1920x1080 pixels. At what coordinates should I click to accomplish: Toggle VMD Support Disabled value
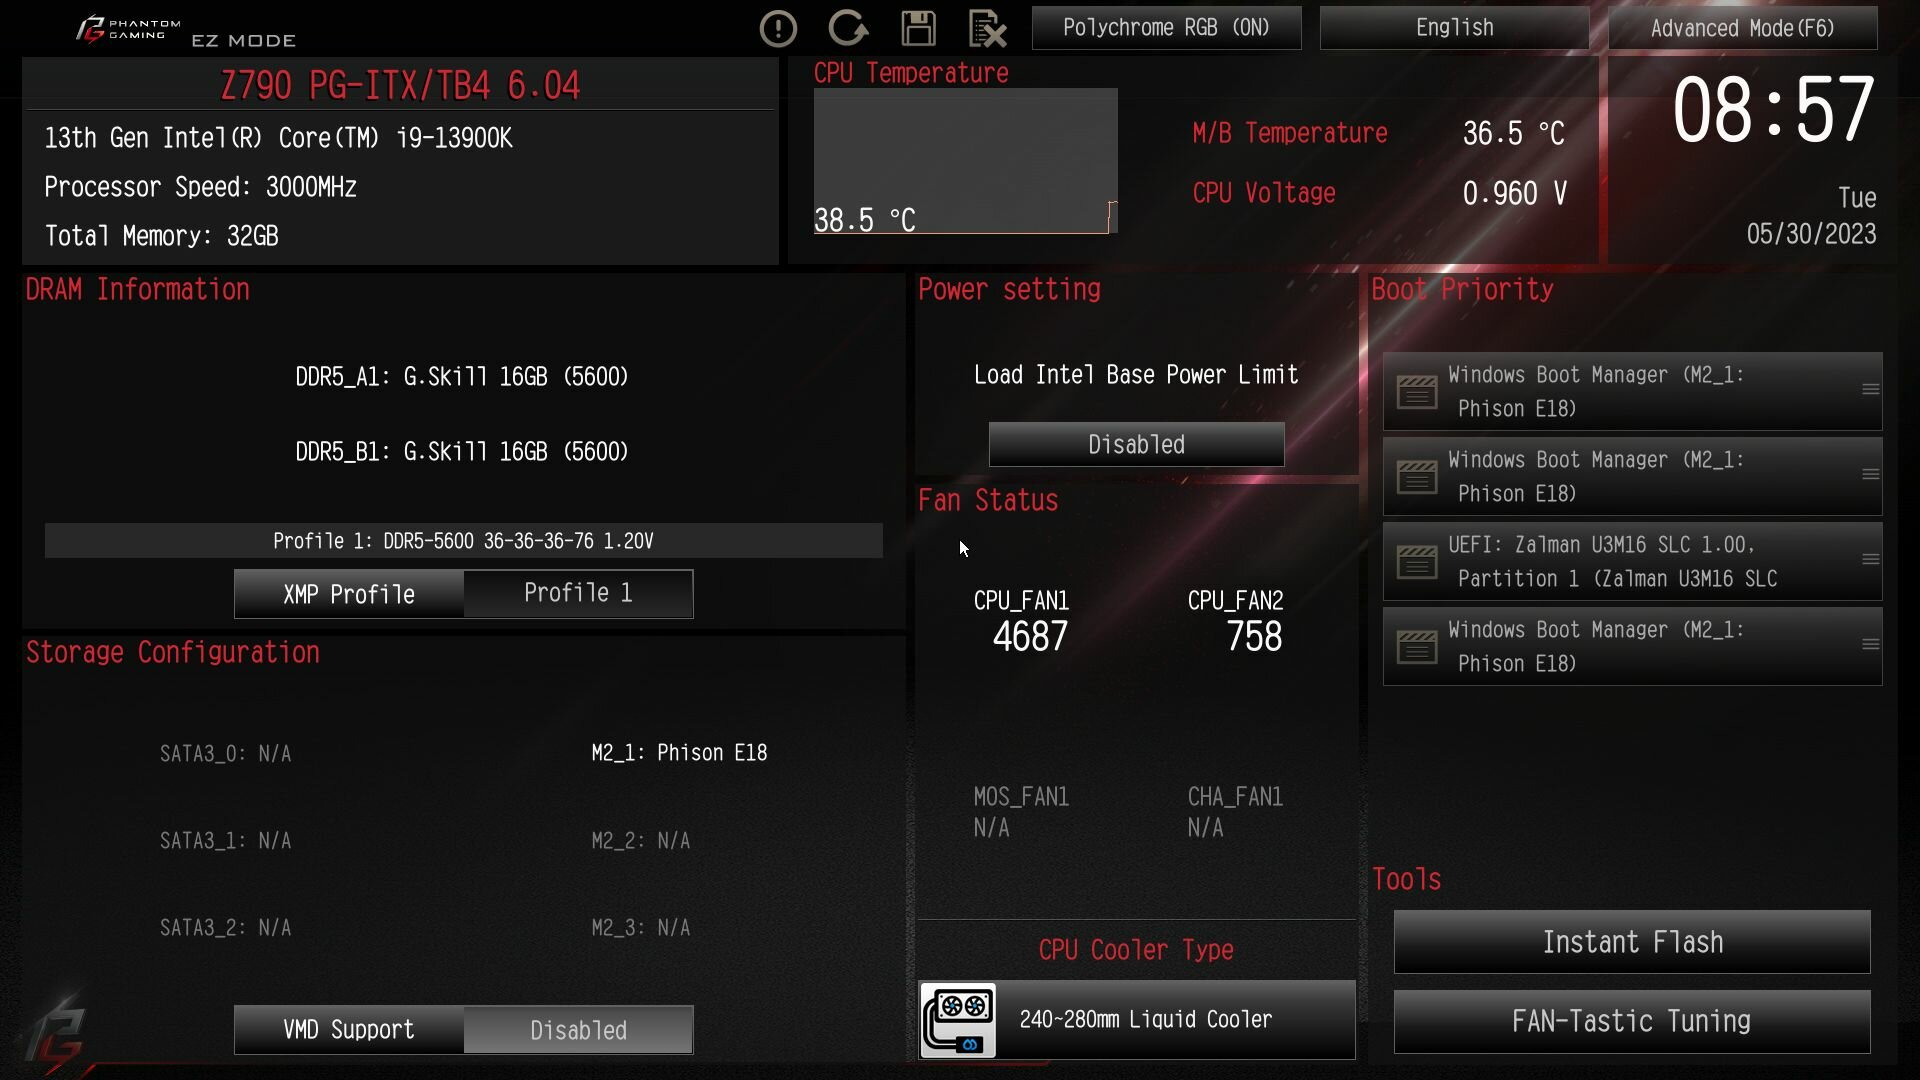tap(578, 1030)
